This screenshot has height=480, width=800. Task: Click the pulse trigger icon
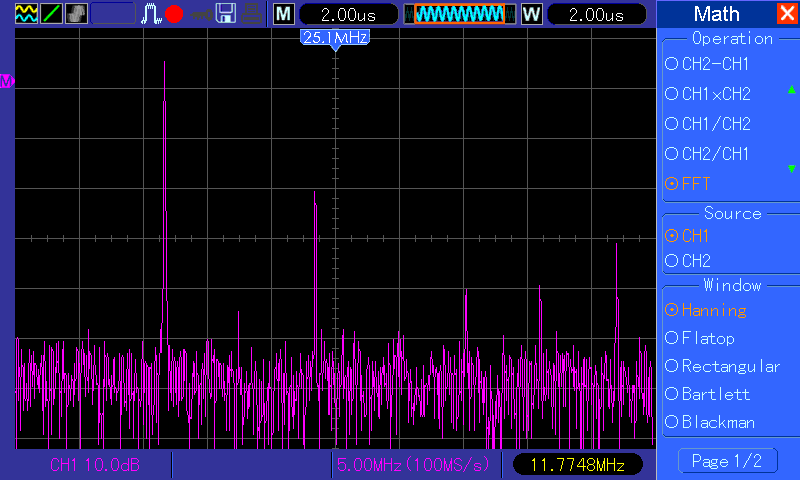[x=151, y=14]
